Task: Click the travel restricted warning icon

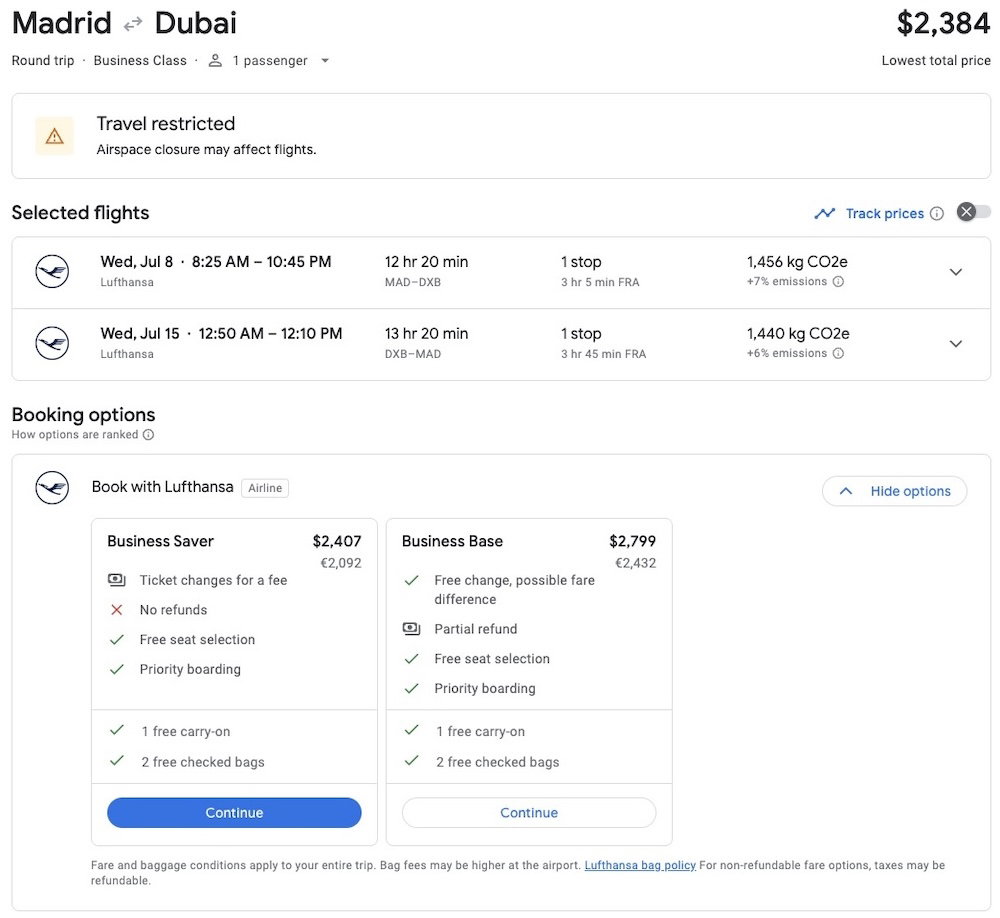Action: click(54, 136)
